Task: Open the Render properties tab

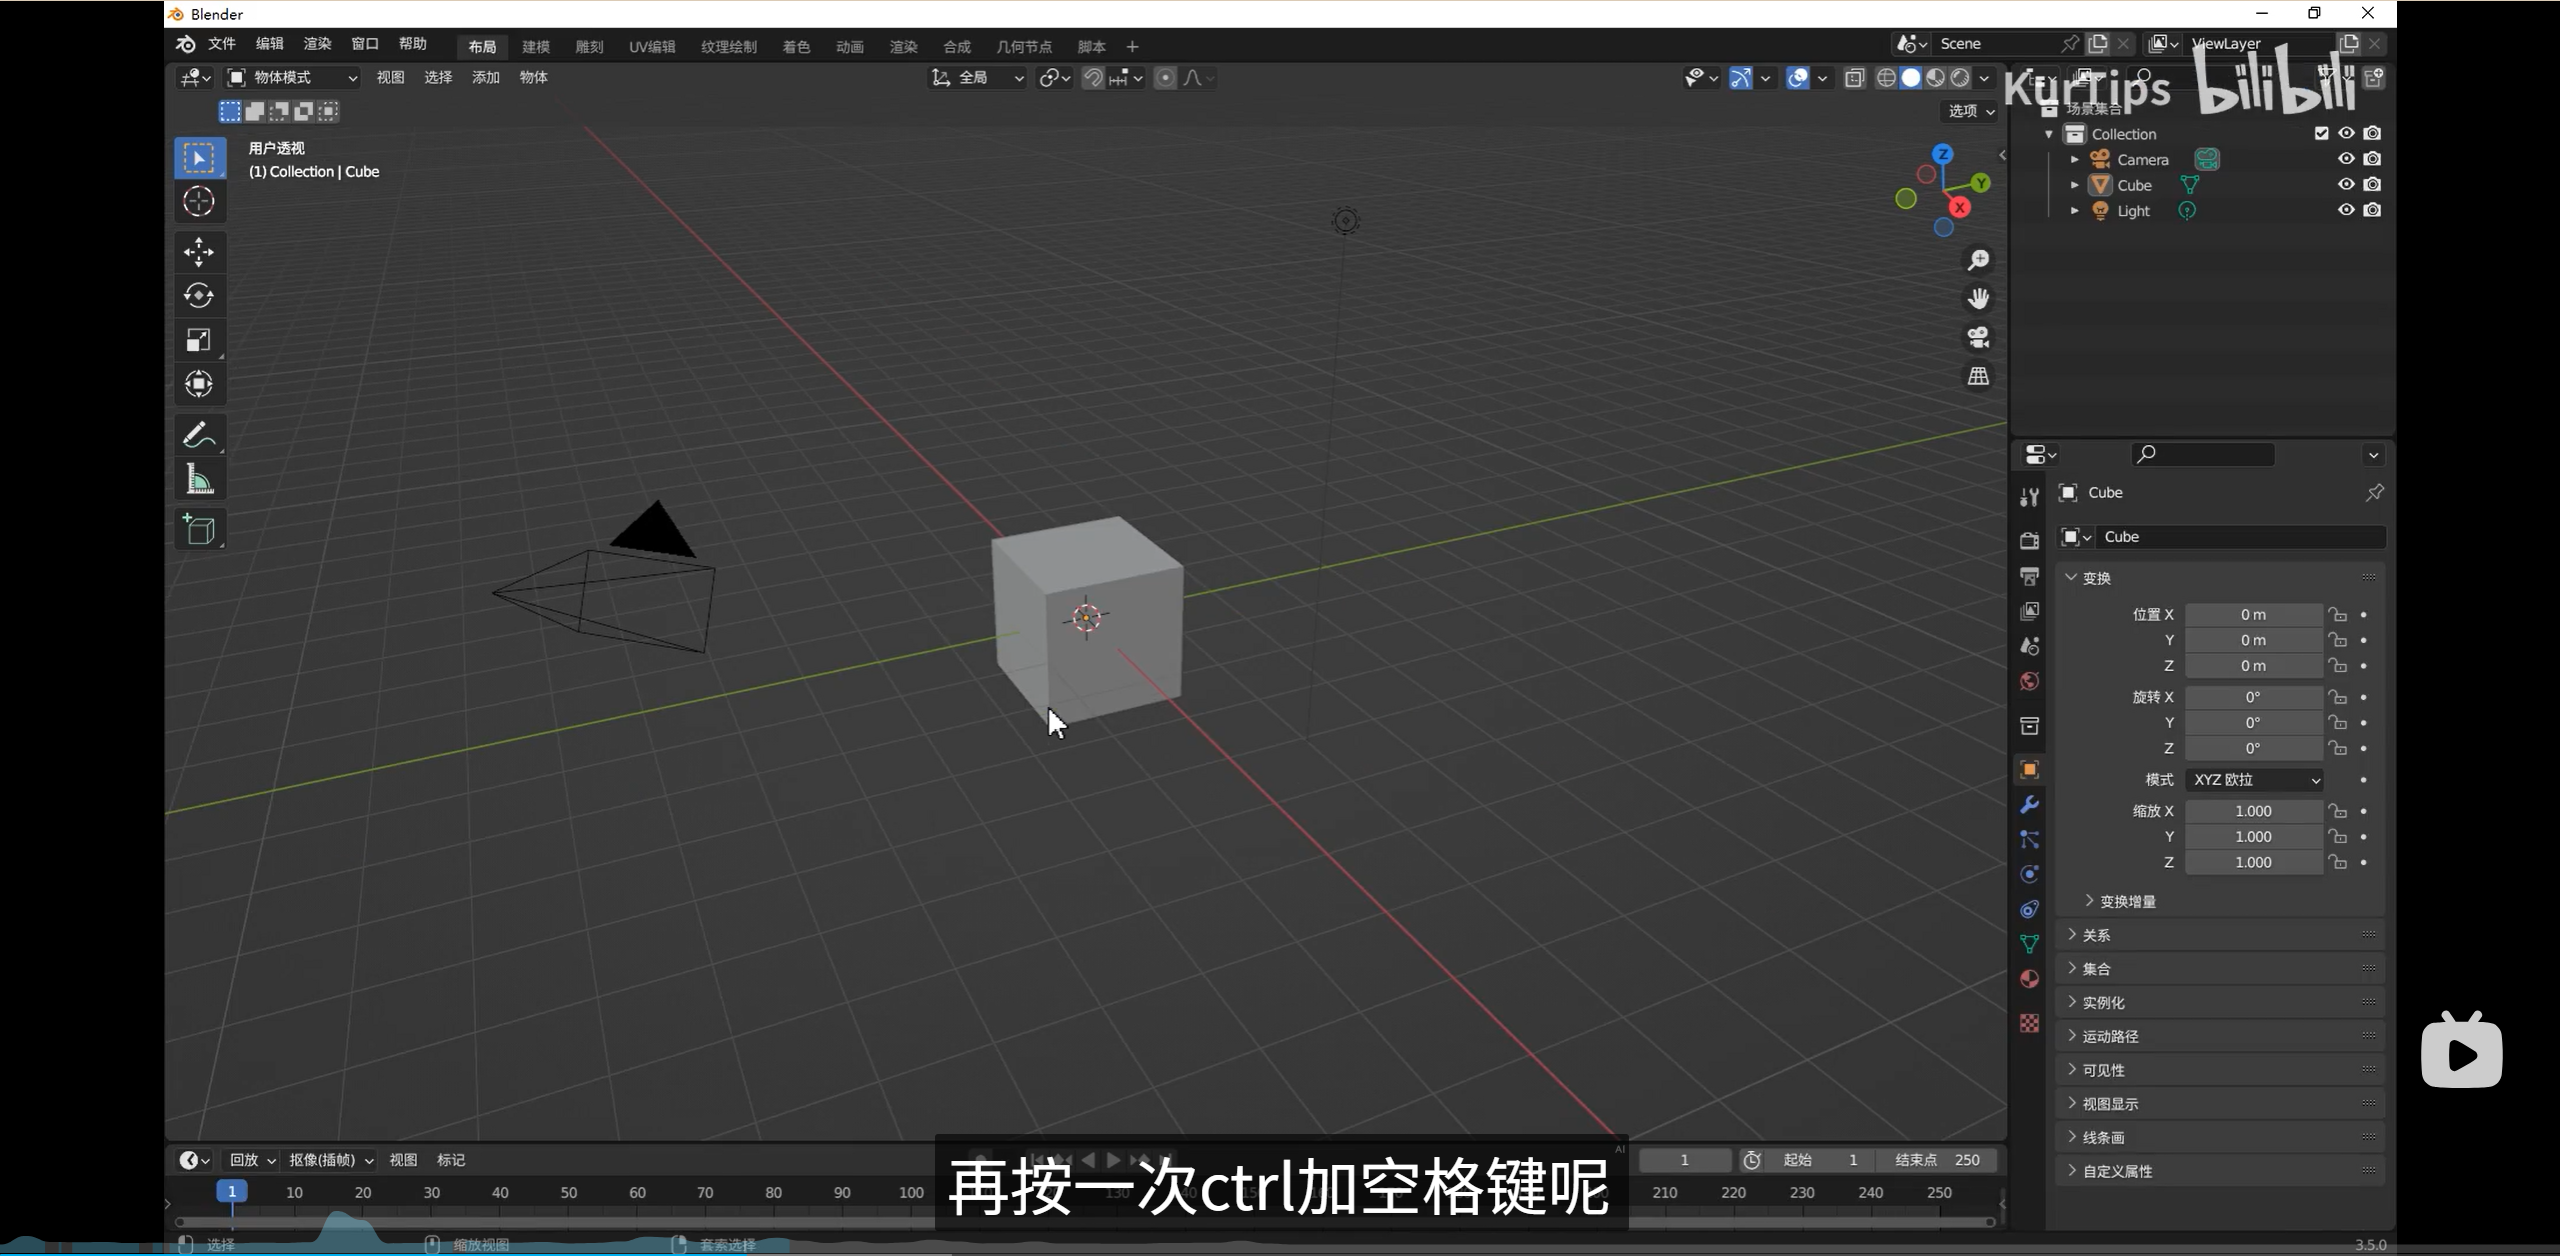Action: click(2029, 541)
